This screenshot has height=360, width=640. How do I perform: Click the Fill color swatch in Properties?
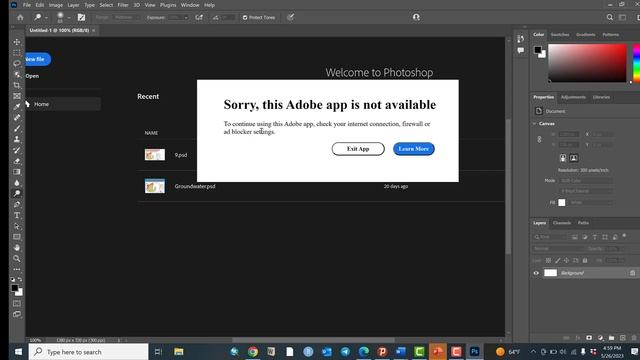(x=562, y=202)
